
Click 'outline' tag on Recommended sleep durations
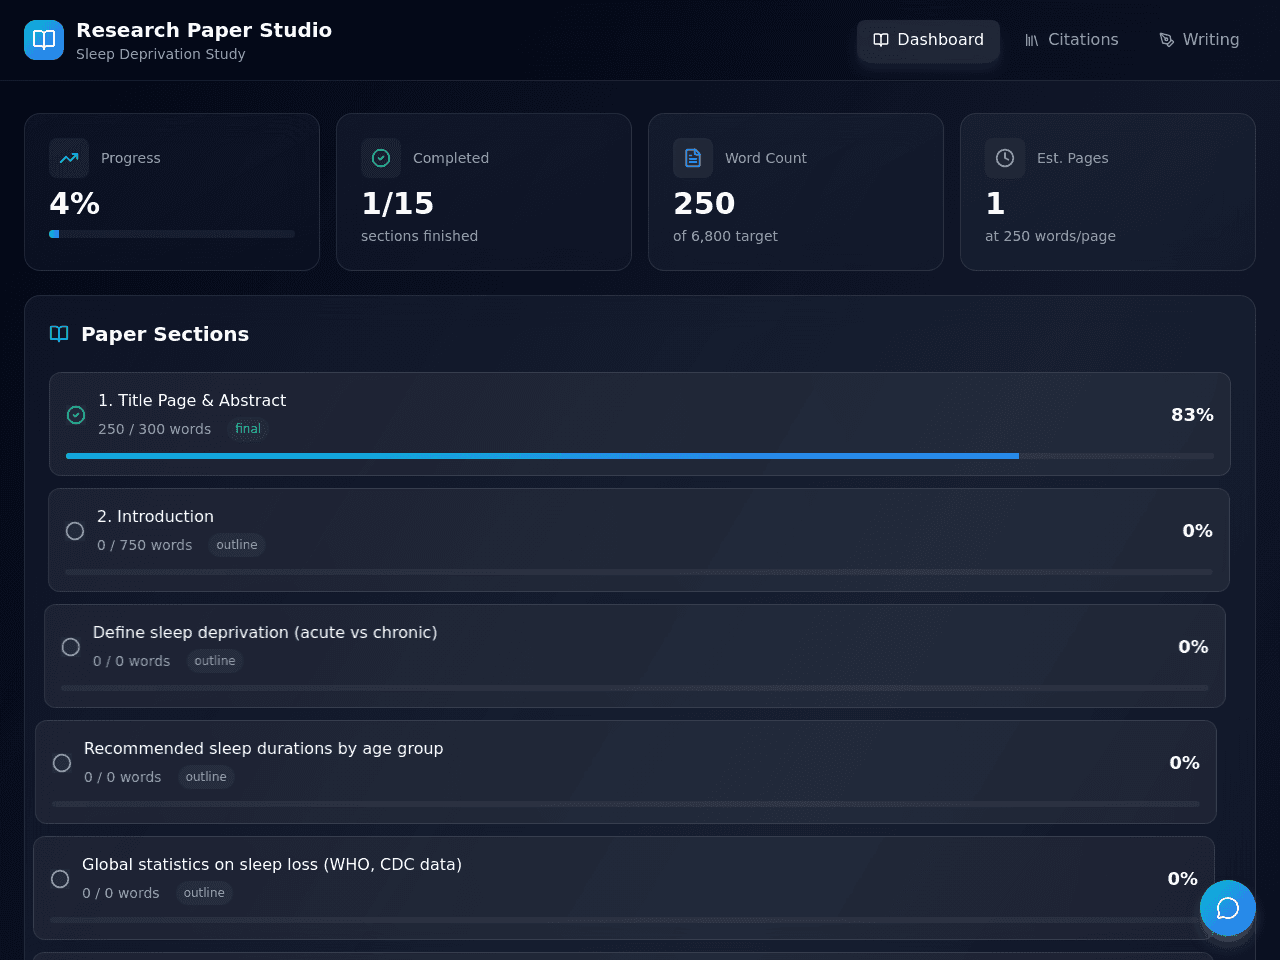click(x=206, y=777)
